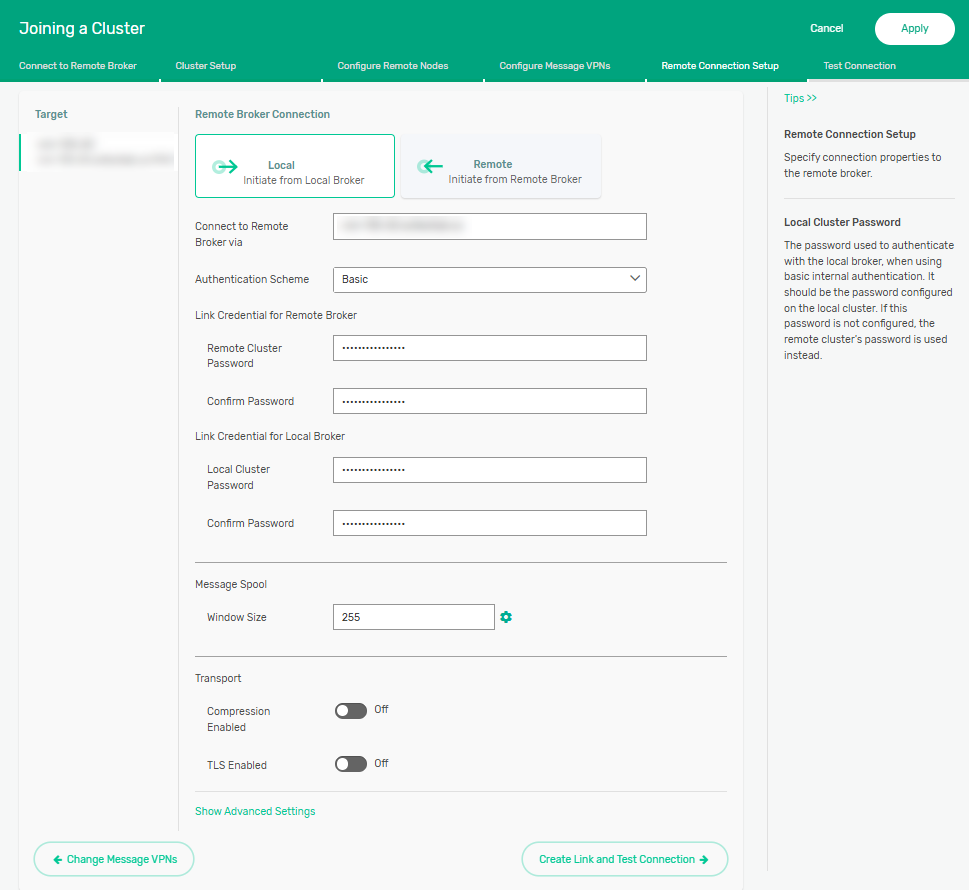The image size is (969, 890).
Task: Open the Configure Message VPNs step
Action: tap(554, 66)
